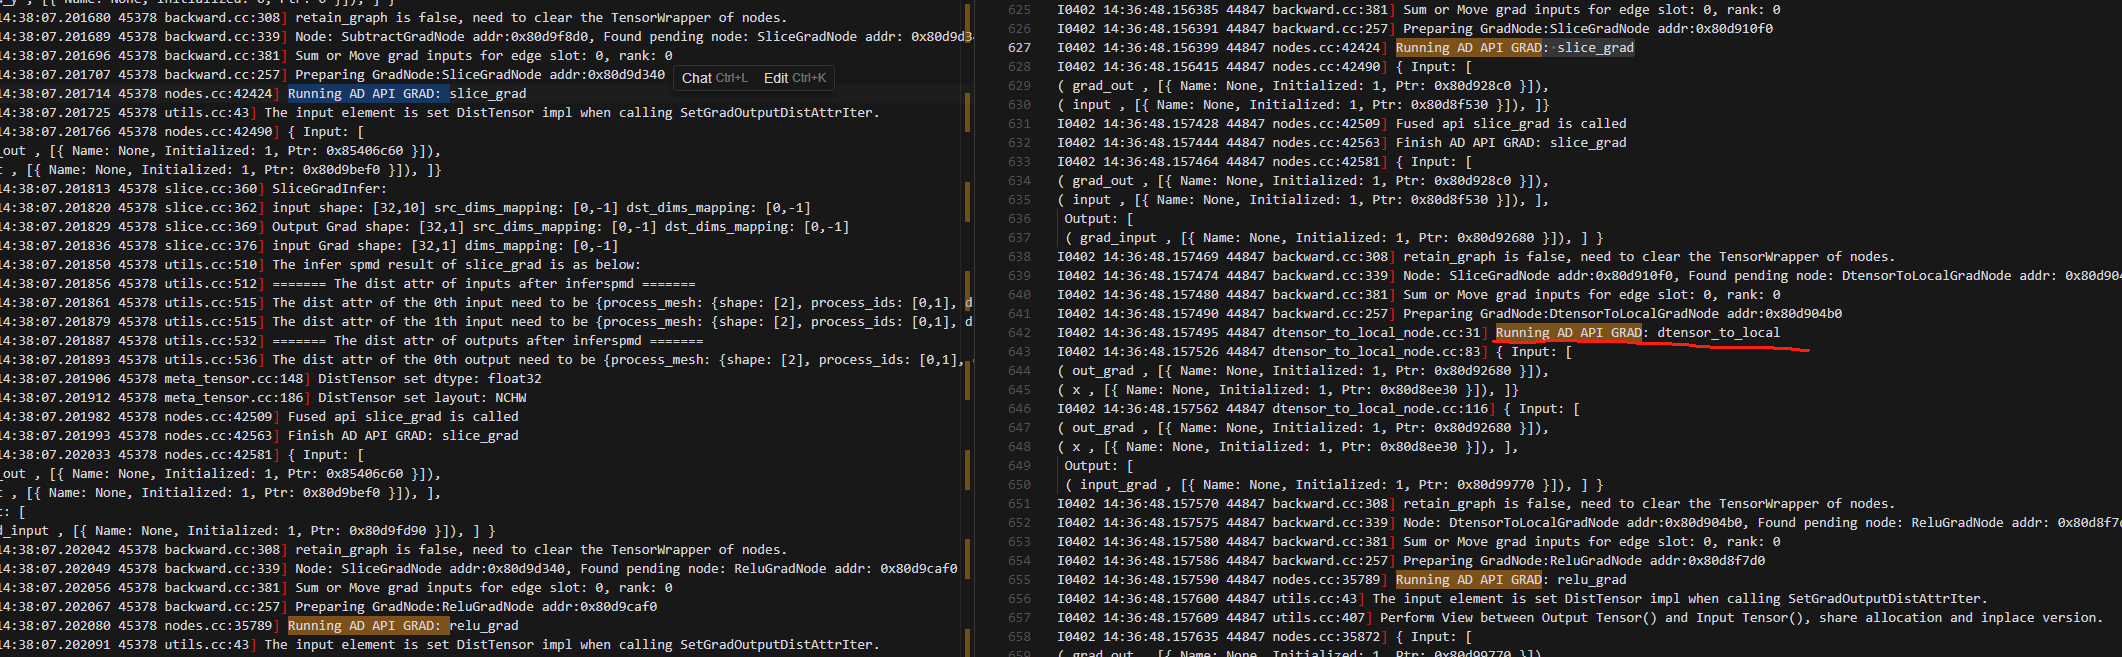Image resolution: width=2122 pixels, height=657 pixels.
Task: Click line number 642 in the right gutter
Action: [1019, 333]
